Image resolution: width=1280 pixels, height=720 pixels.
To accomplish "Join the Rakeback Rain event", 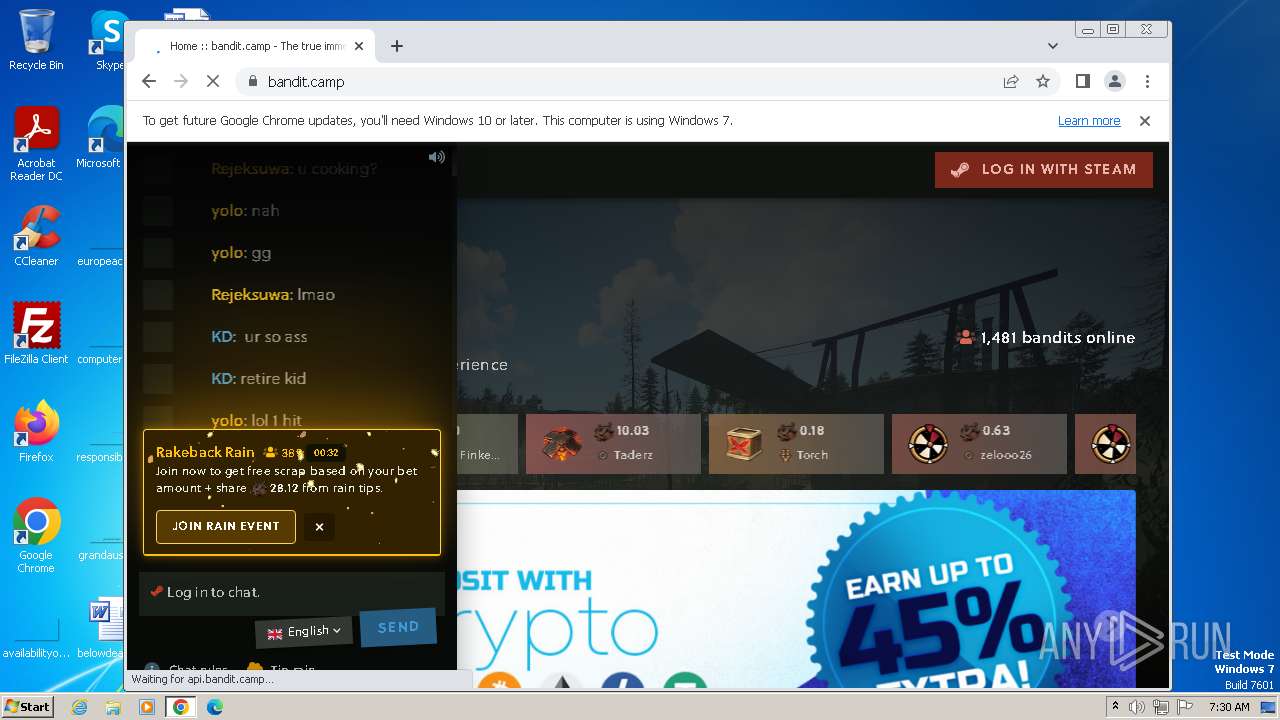I will (x=226, y=526).
